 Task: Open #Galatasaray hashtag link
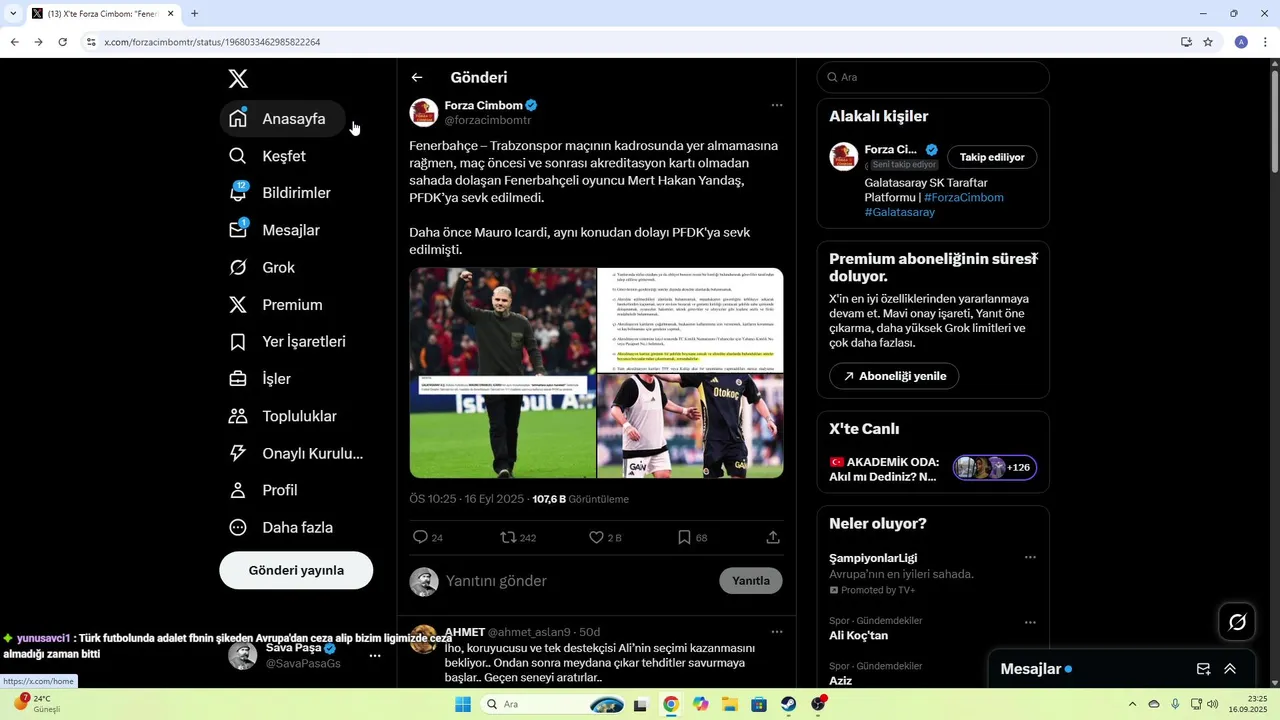point(900,212)
